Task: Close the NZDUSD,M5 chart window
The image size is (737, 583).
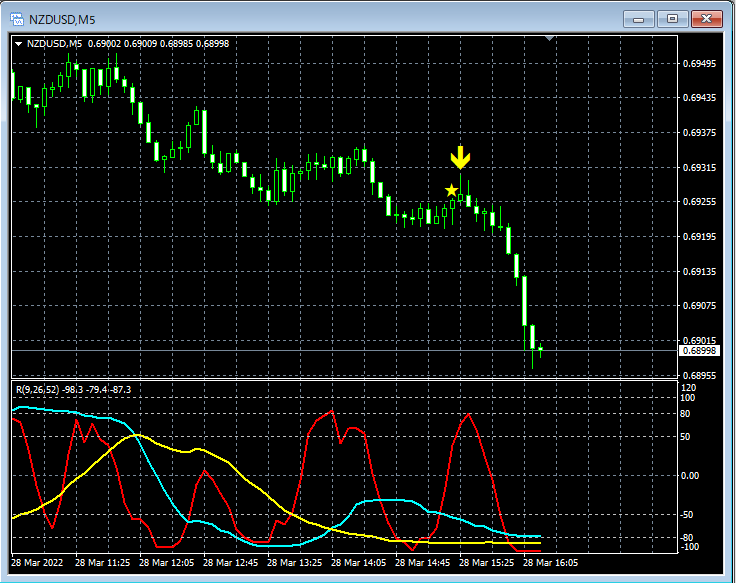Action: pyautogui.click(x=707, y=18)
